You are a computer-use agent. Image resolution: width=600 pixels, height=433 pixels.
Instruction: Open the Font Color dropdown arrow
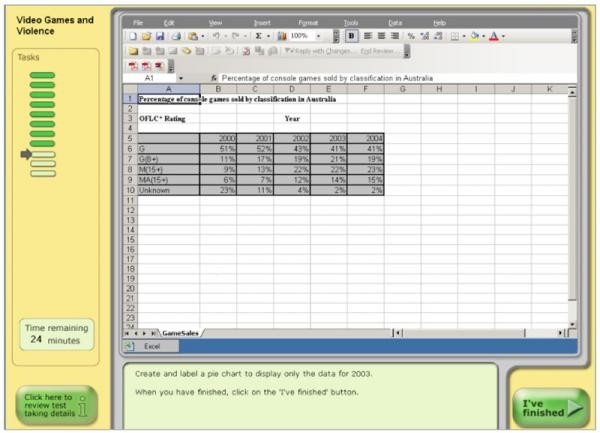(504, 36)
